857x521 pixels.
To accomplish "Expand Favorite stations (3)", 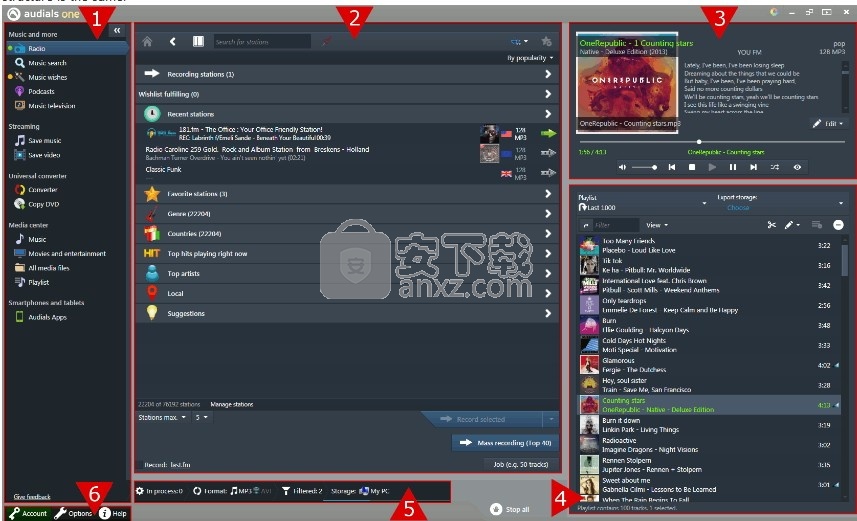I will click(x=347, y=194).
